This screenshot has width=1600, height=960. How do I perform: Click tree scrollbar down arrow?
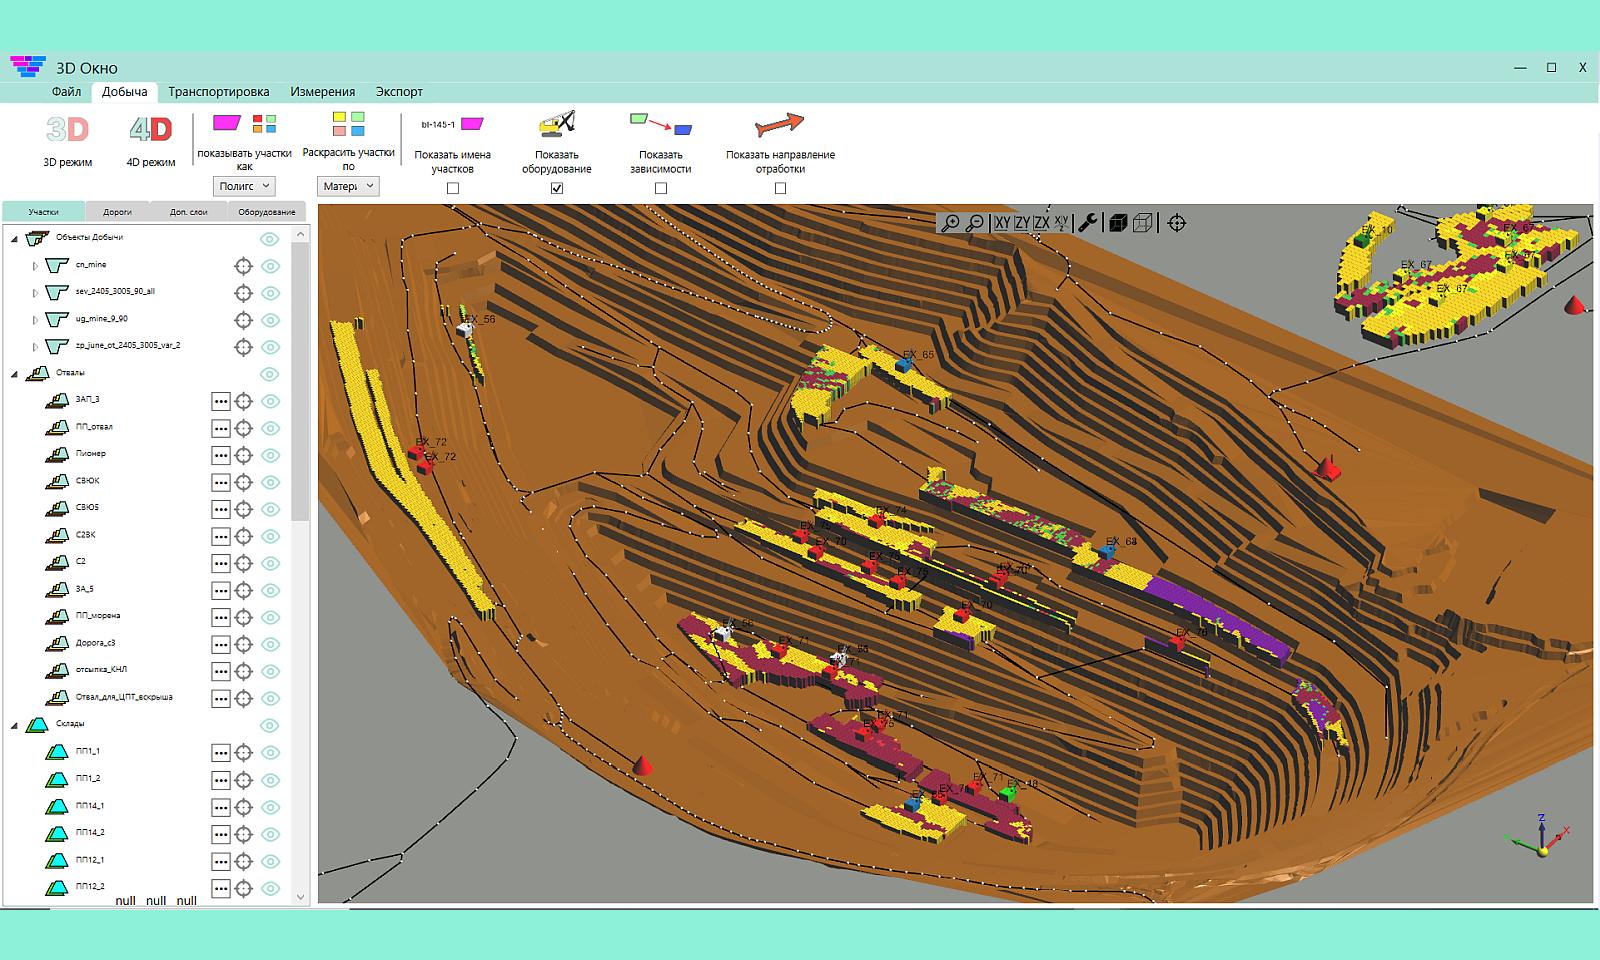[x=301, y=897]
